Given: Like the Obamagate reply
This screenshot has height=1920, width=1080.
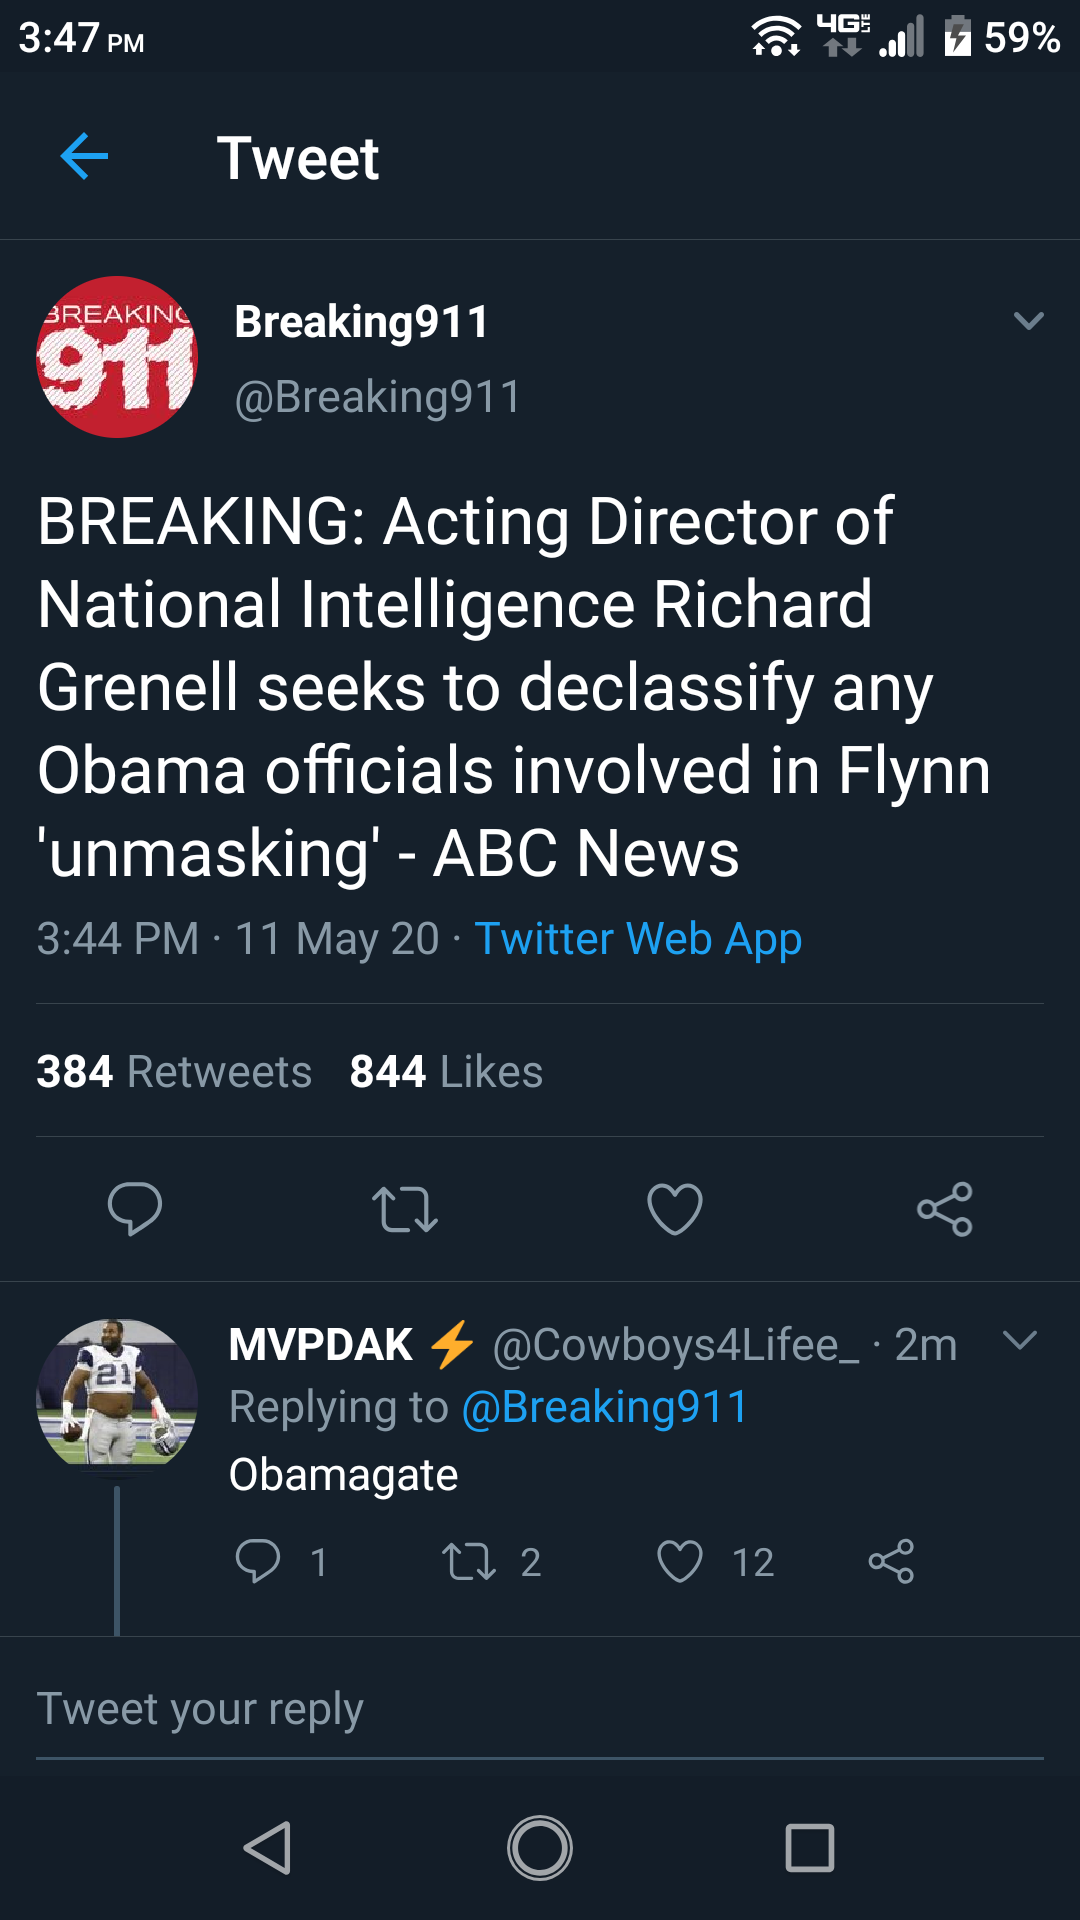Looking at the screenshot, I should pyautogui.click(x=680, y=1561).
